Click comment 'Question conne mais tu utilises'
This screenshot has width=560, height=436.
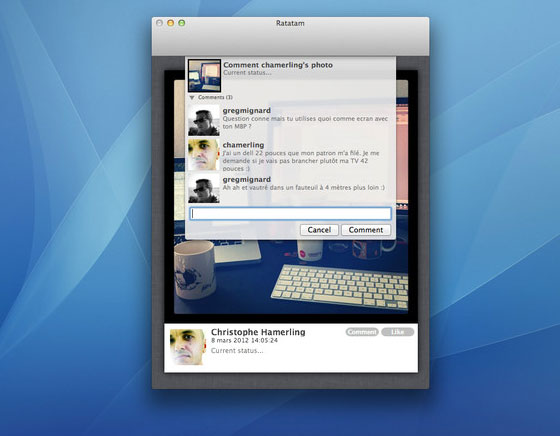(x=305, y=122)
